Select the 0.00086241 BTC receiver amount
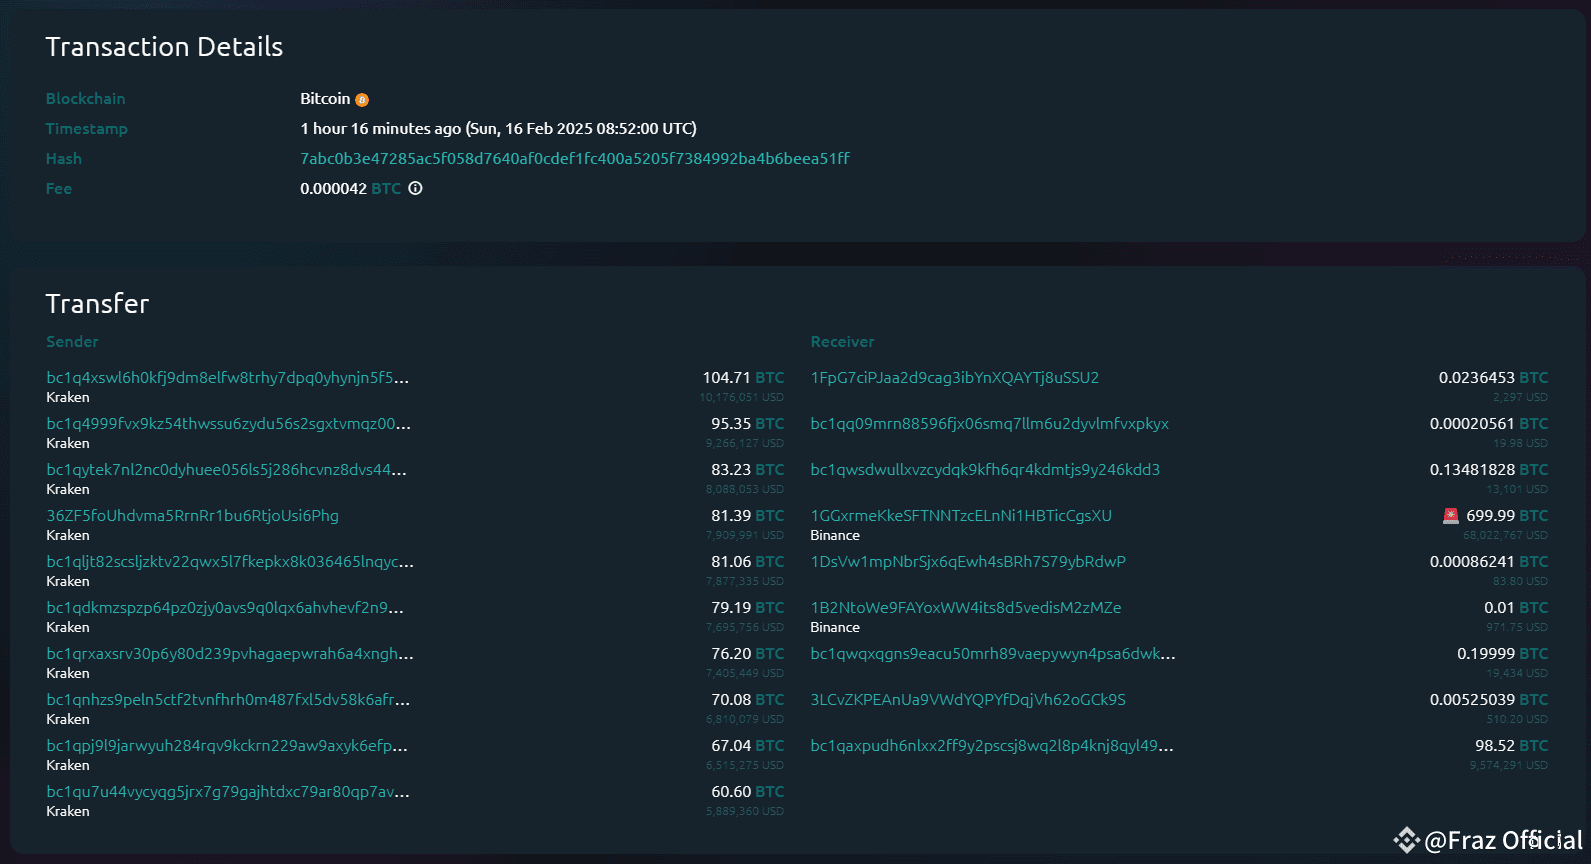 point(1489,562)
